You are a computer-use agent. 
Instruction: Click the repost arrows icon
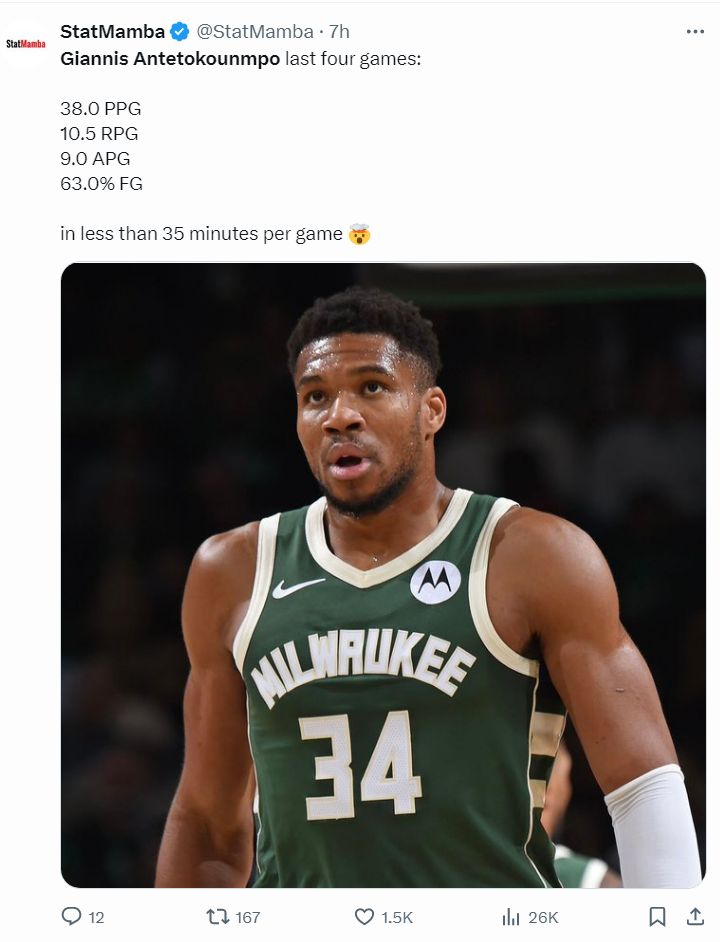[217, 916]
